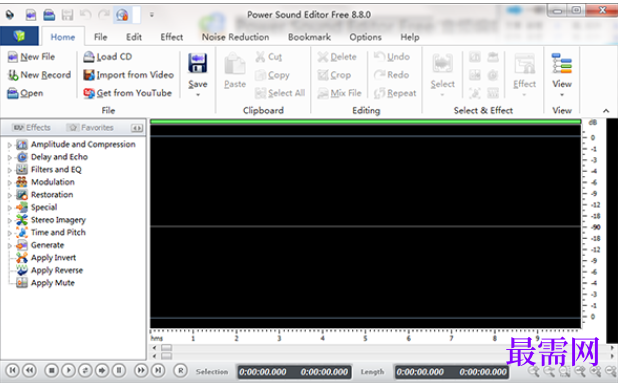Expand Delay and Echo category
618x383 pixels.
pos(10,157)
